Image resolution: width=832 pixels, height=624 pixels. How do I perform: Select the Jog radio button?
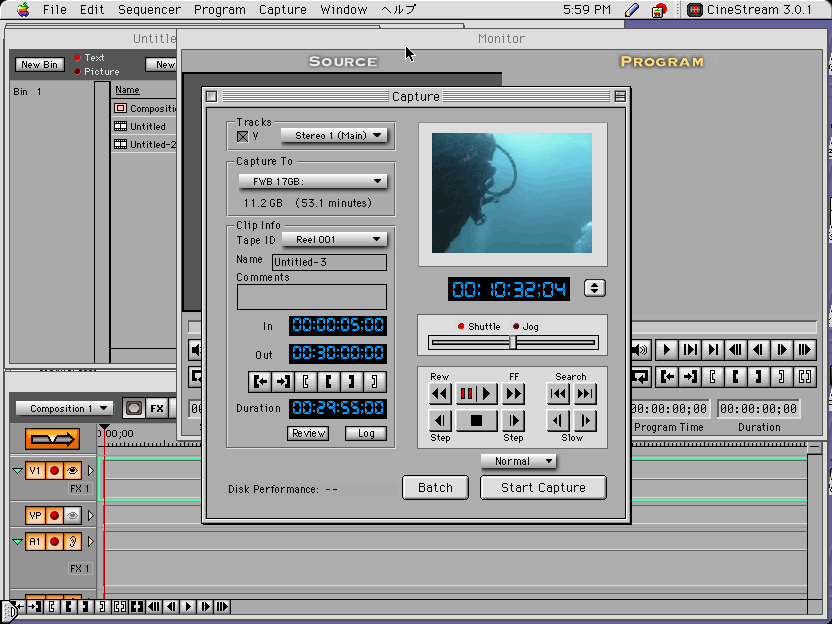tap(516, 327)
